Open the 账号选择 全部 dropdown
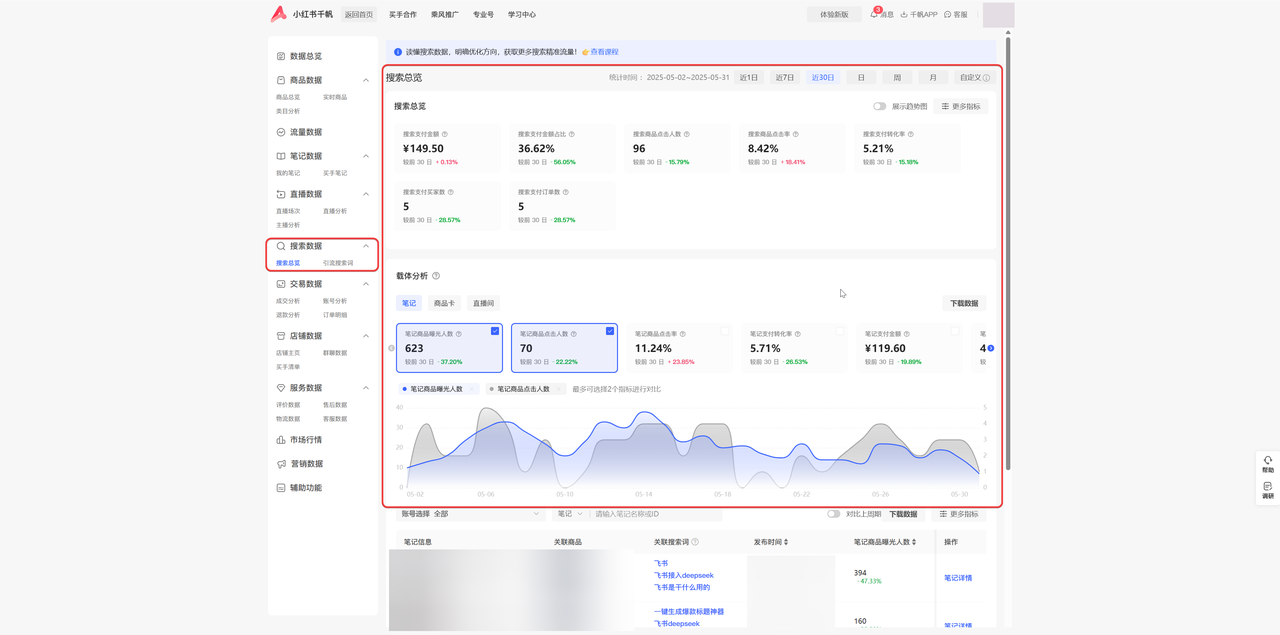 click(x=470, y=514)
